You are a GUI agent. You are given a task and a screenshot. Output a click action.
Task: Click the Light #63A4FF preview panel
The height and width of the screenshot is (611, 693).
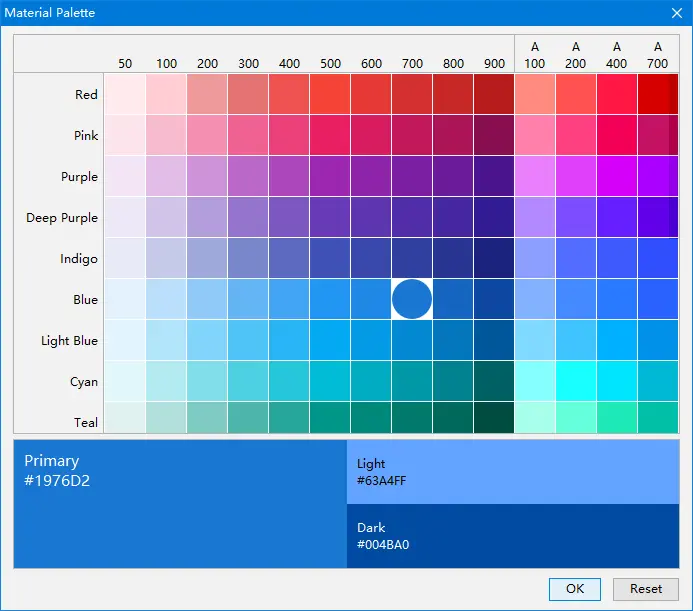pyautogui.click(x=513, y=472)
